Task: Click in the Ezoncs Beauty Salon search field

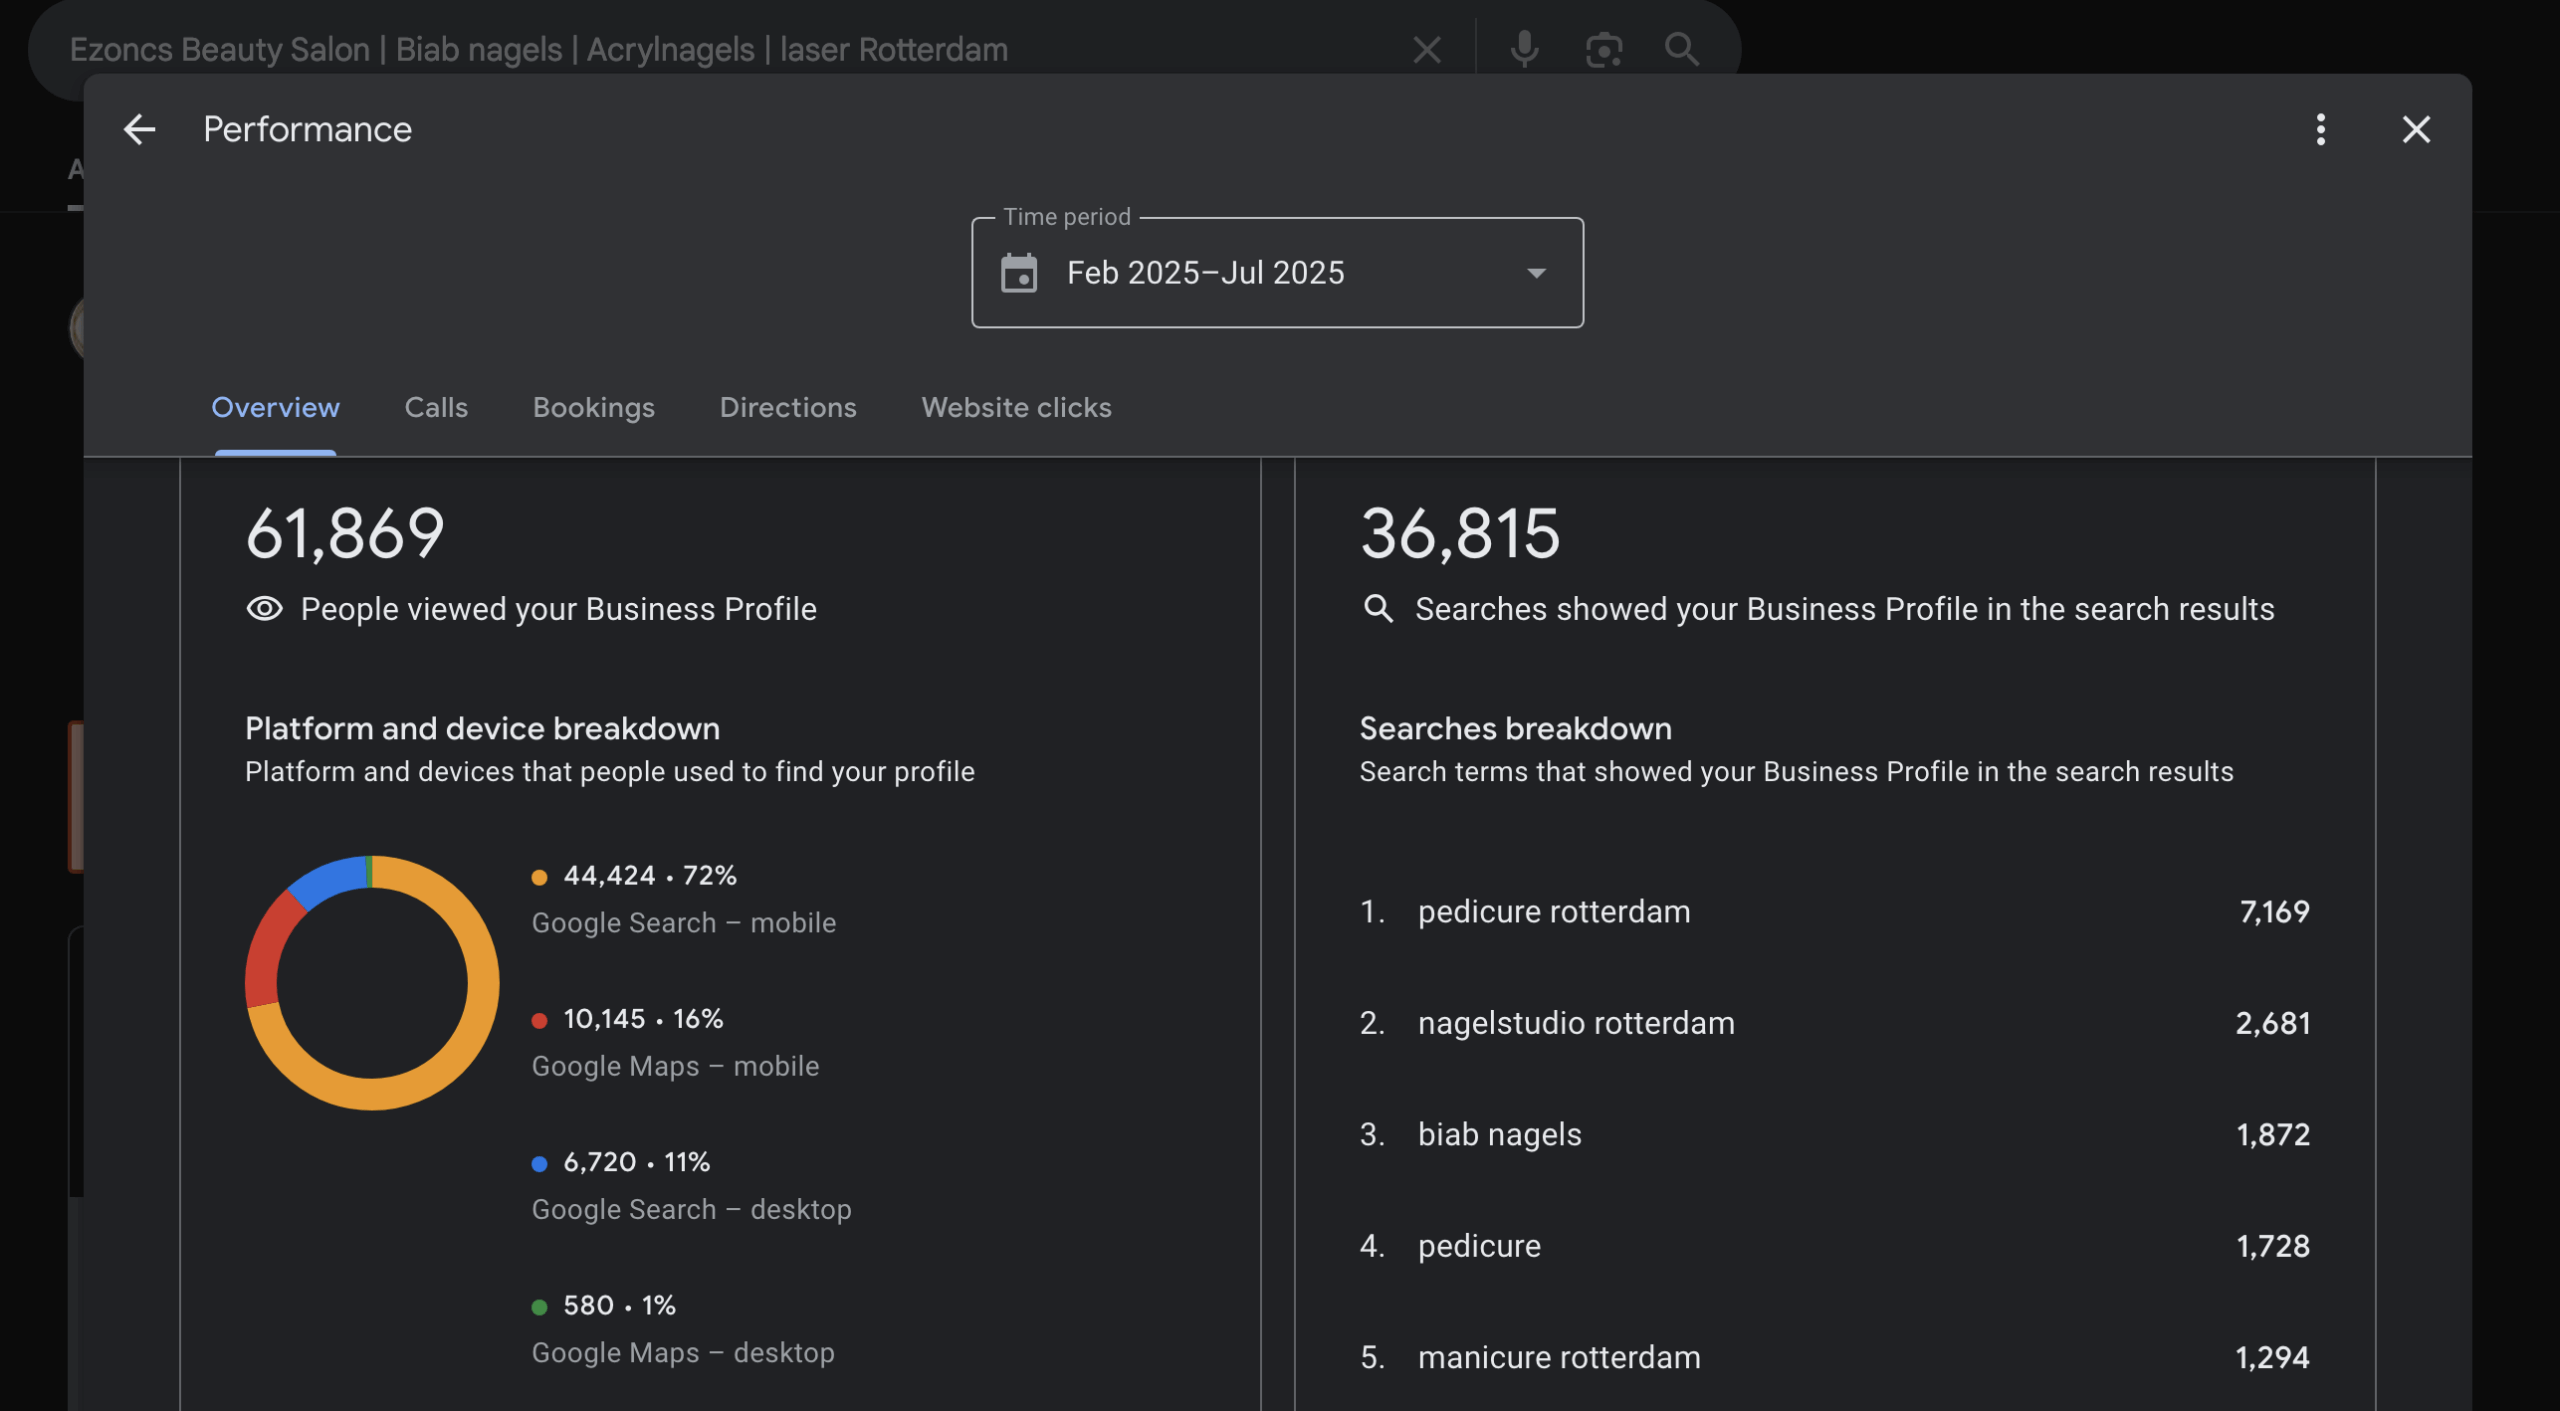Action: click(x=538, y=49)
